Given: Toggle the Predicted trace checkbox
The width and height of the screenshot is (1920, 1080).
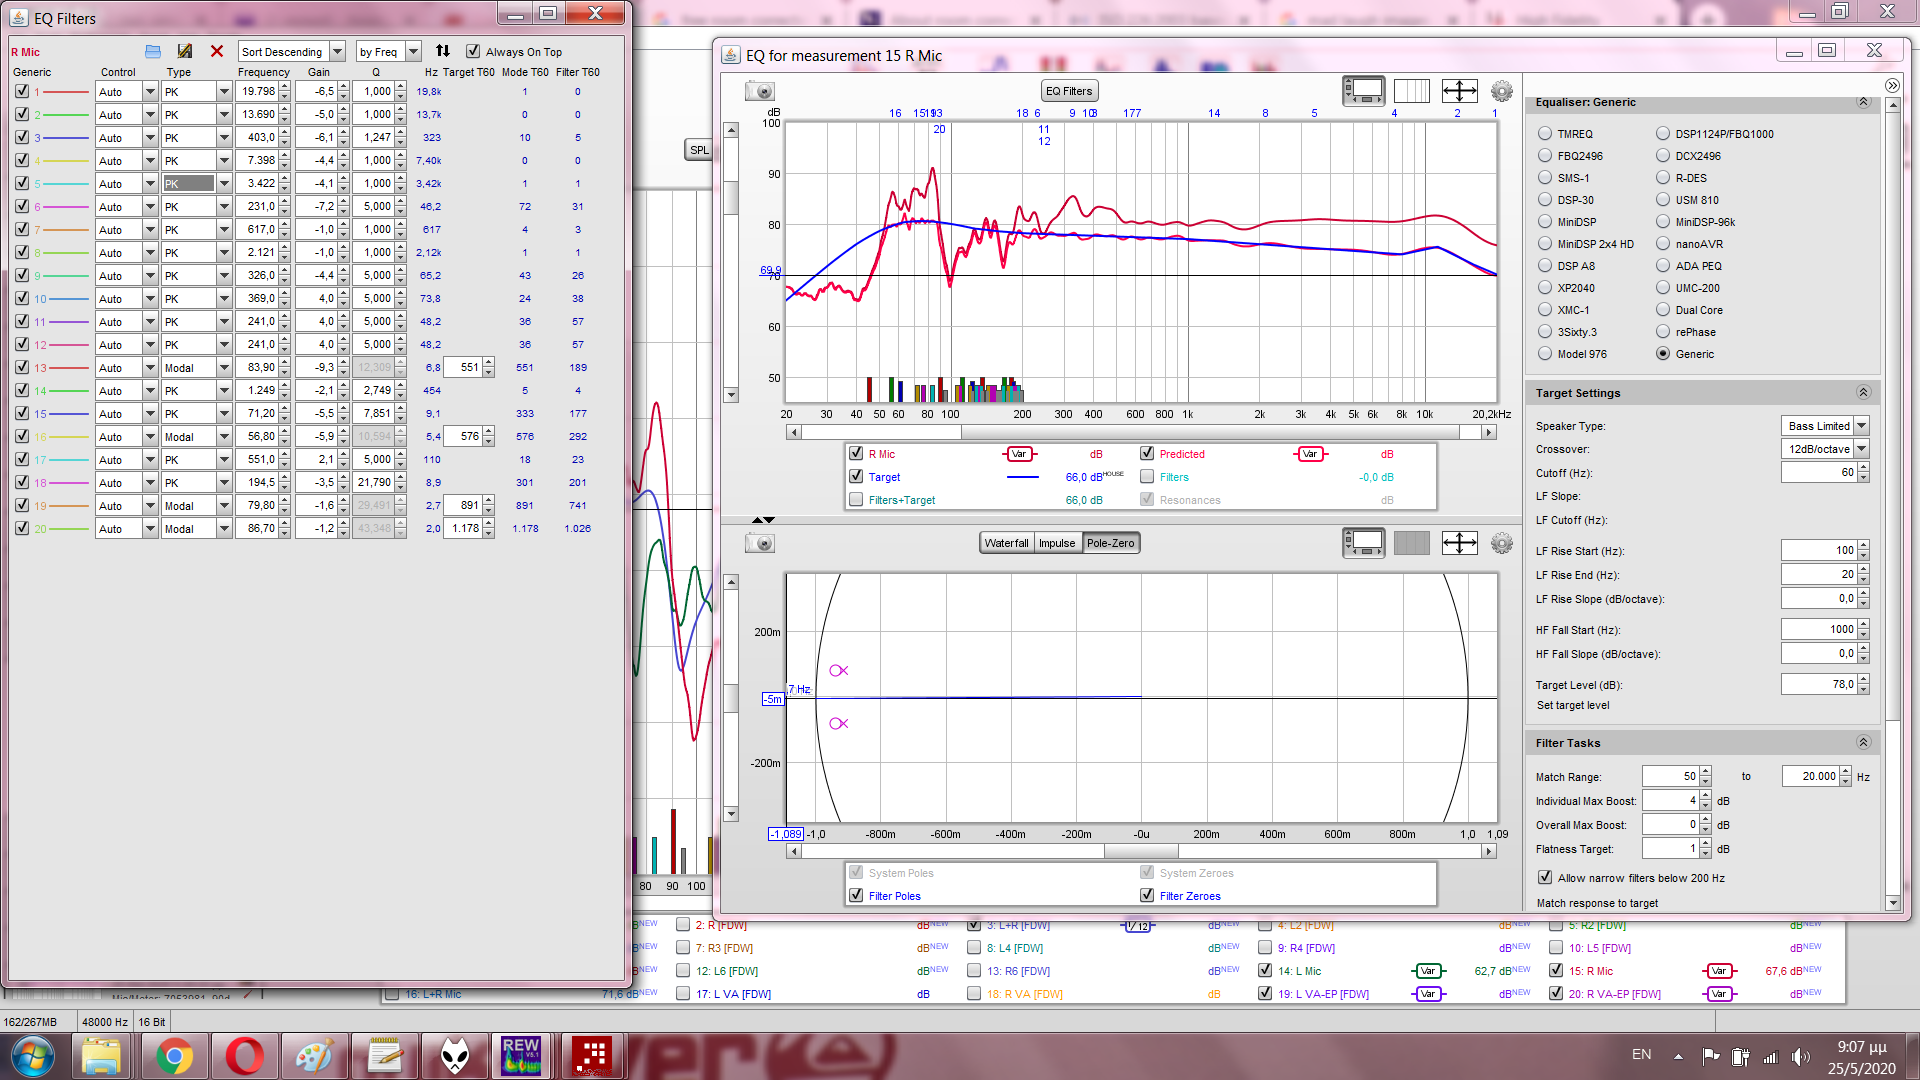Looking at the screenshot, I should pos(1147,453).
